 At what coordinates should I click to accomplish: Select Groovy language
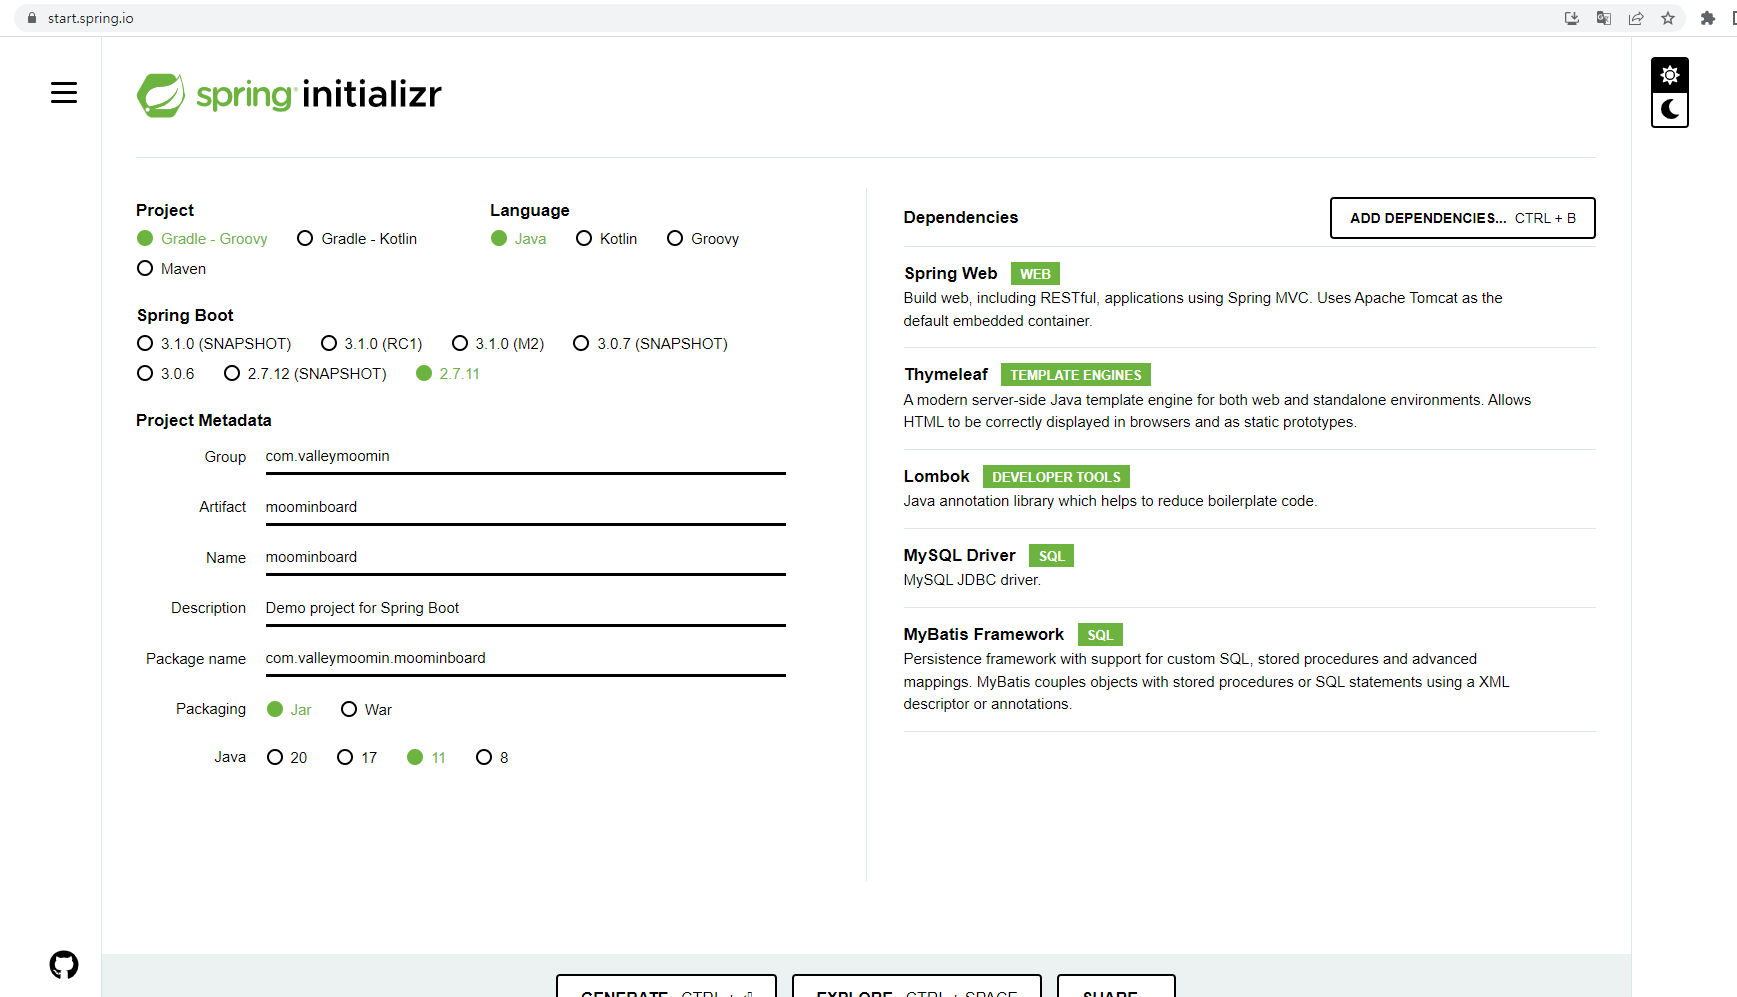pos(703,238)
